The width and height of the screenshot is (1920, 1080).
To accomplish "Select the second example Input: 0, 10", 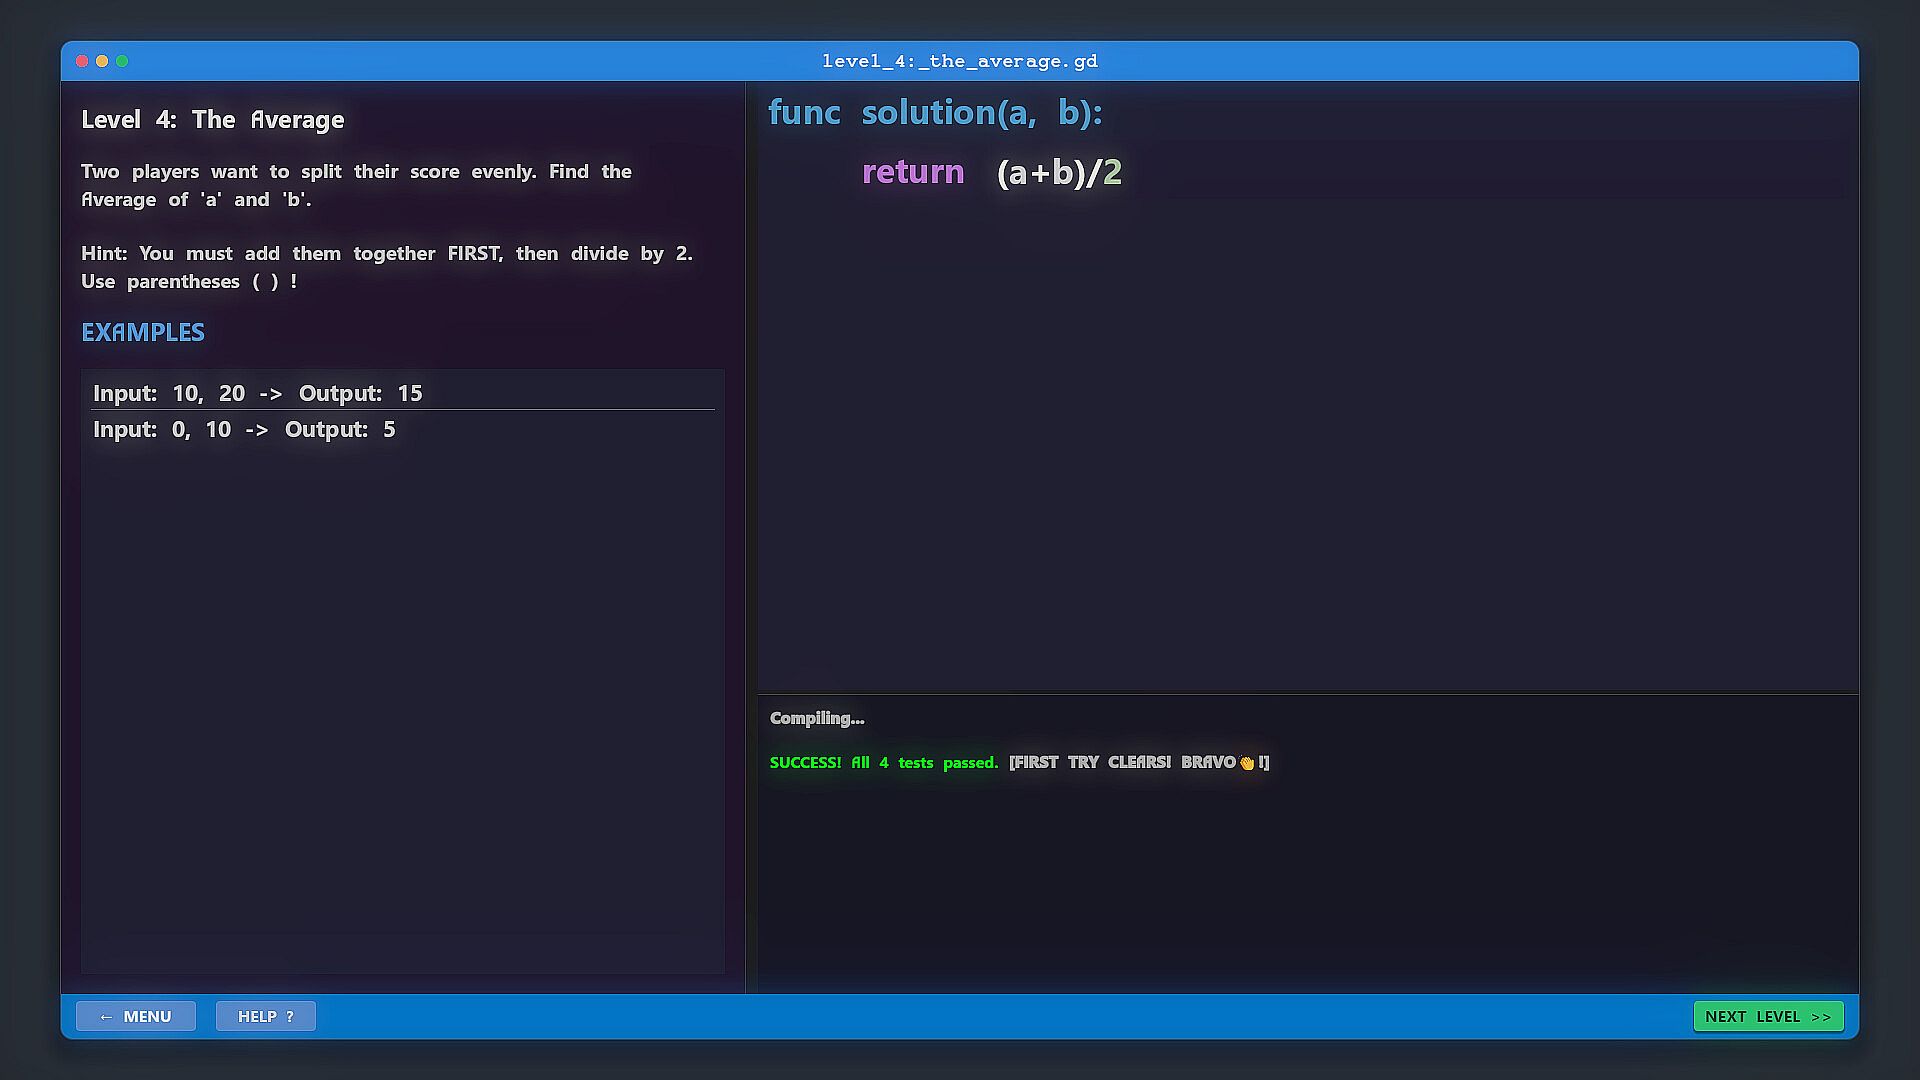I will pos(244,429).
